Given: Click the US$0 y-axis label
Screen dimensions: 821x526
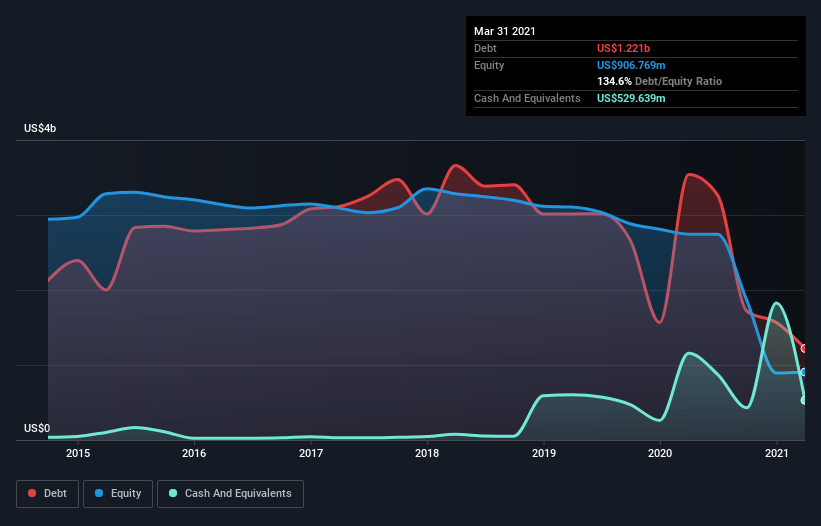Looking at the screenshot, I should pyautogui.click(x=37, y=428).
